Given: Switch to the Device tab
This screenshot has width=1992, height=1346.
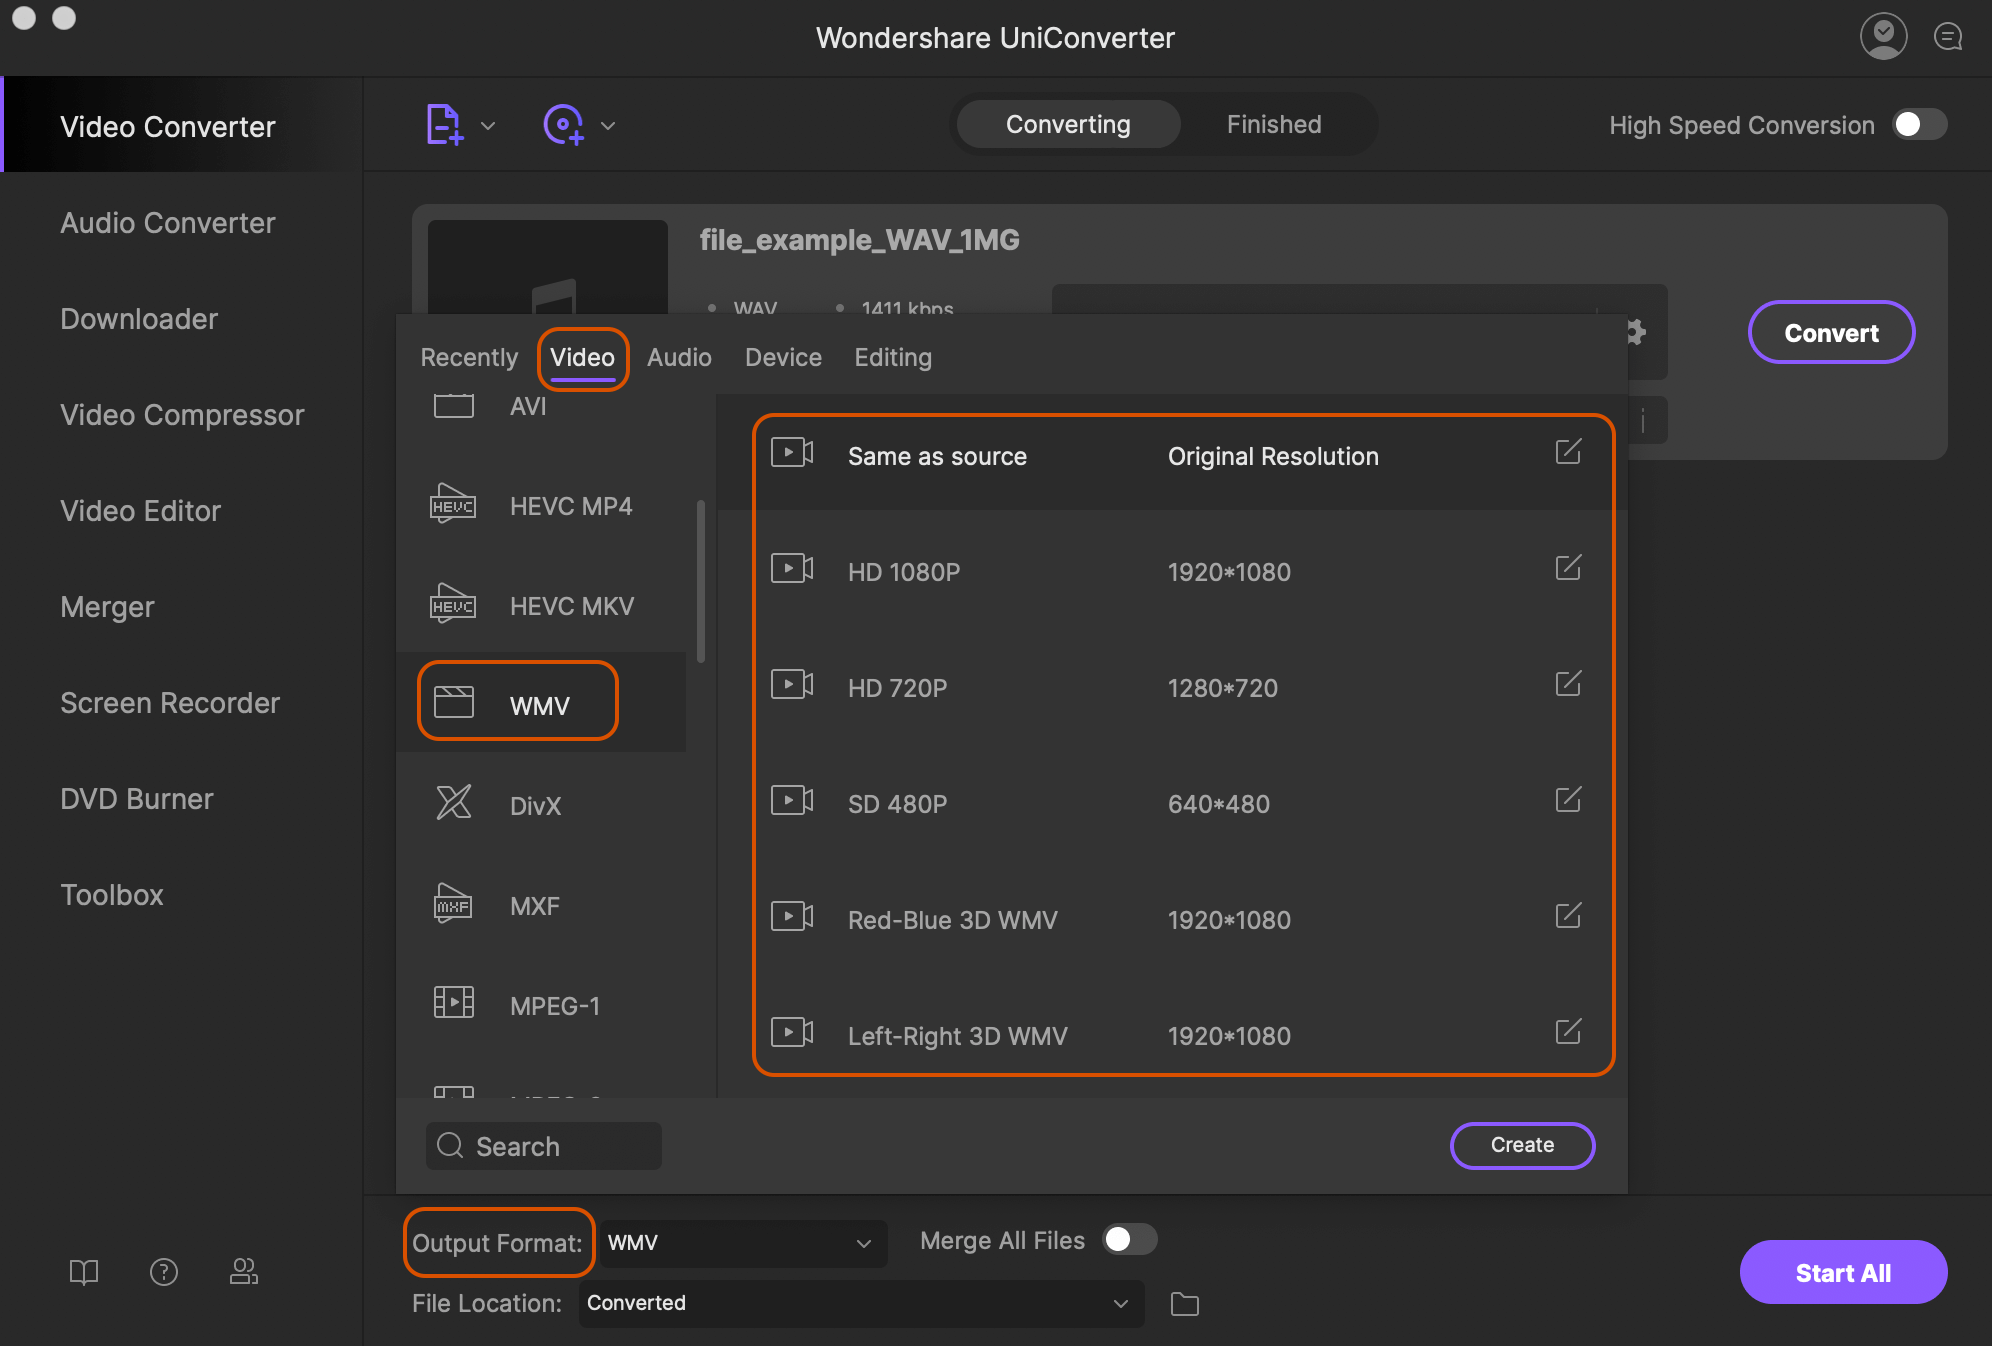Looking at the screenshot, I should tap(783, 358).
